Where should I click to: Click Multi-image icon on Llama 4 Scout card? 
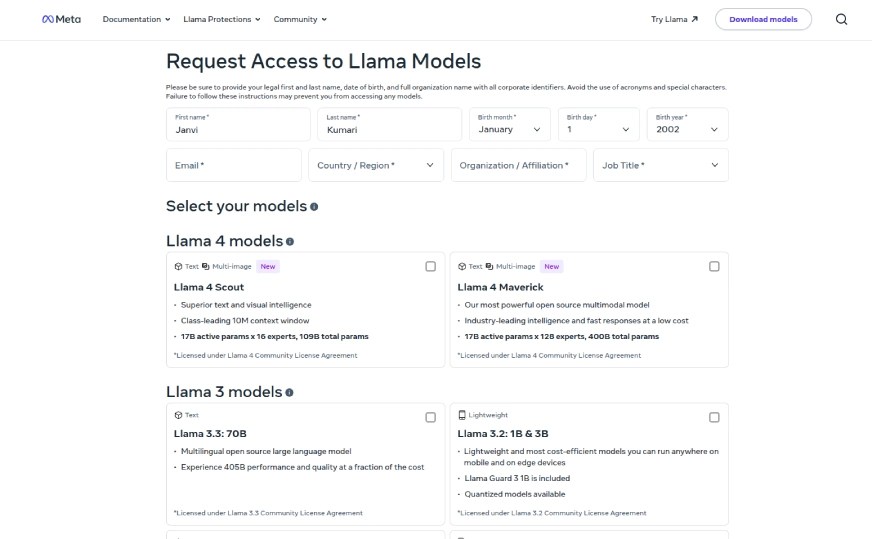(206, 266)
